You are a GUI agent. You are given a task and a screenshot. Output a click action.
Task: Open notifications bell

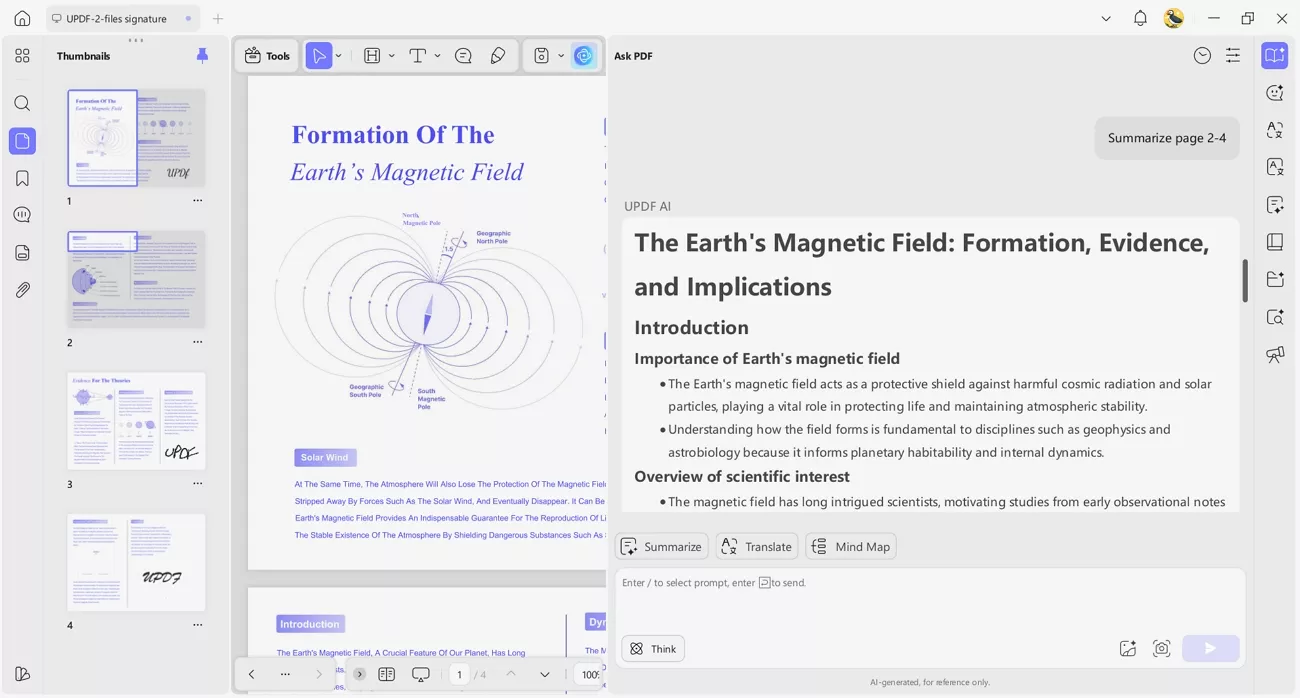tap(1140, 18)
